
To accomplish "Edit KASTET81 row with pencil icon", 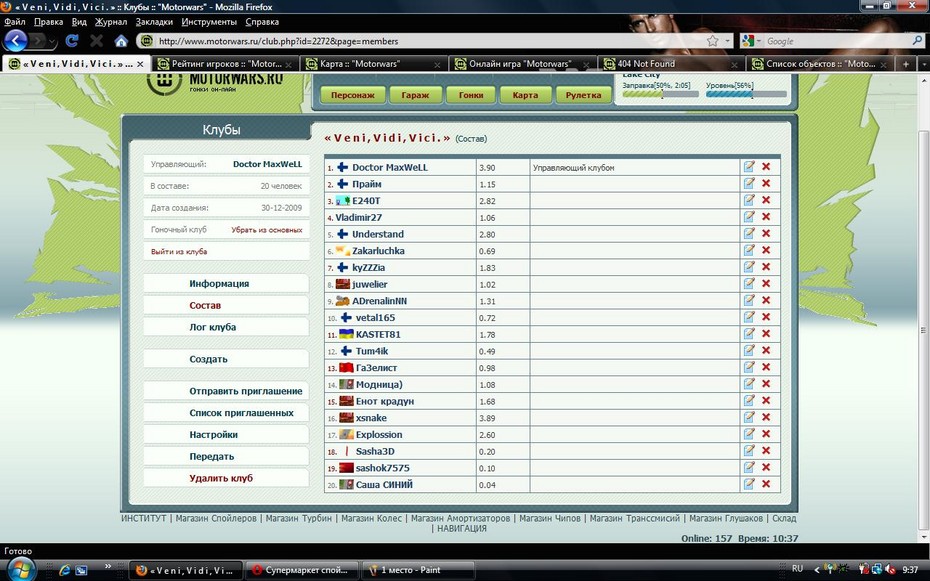I will [749, 334].
